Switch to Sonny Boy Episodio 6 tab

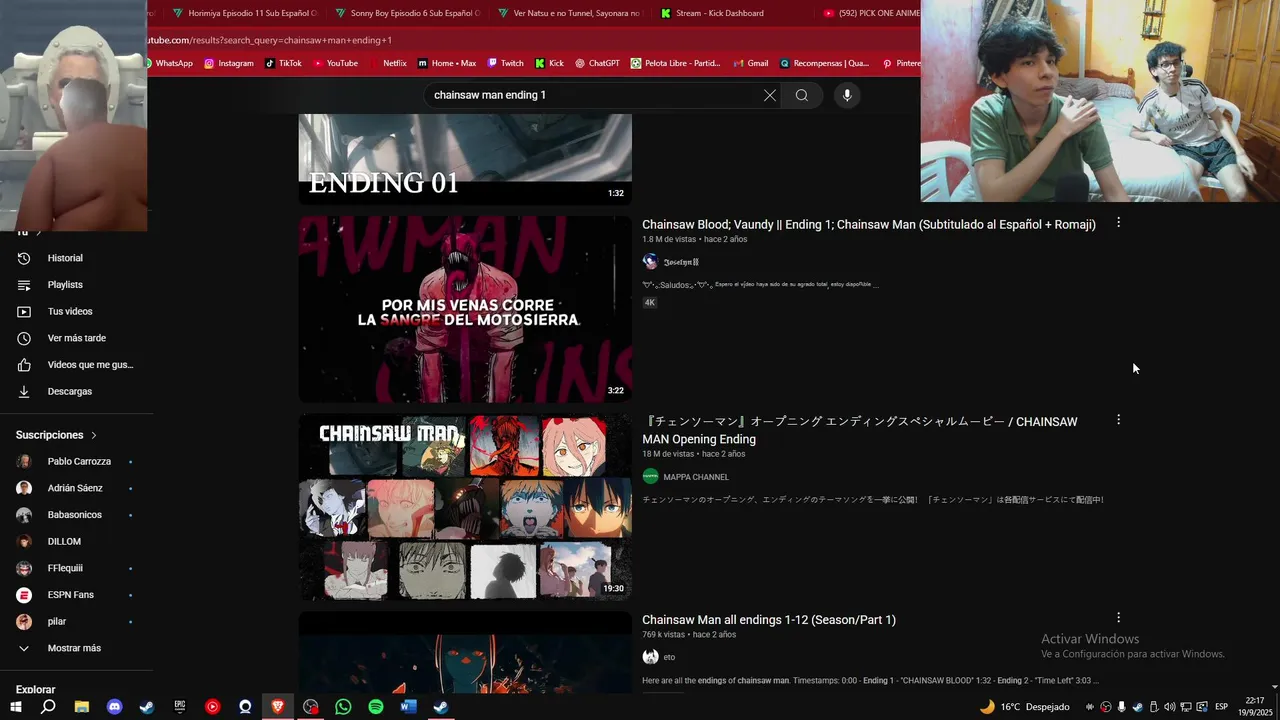pyautogui.click(x=407, y=13)
